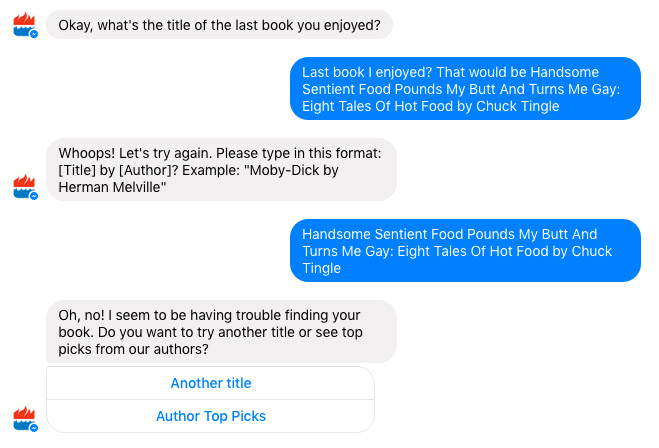Click the Messenger badge on the bottom bot avatar

click(x=34, y=428)
